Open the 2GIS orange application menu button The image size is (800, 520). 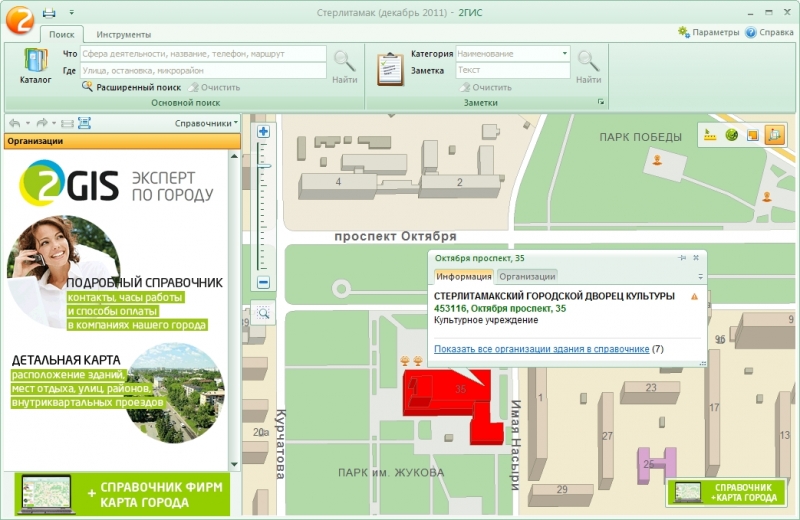pyautogui.click(x=19, y=19)
